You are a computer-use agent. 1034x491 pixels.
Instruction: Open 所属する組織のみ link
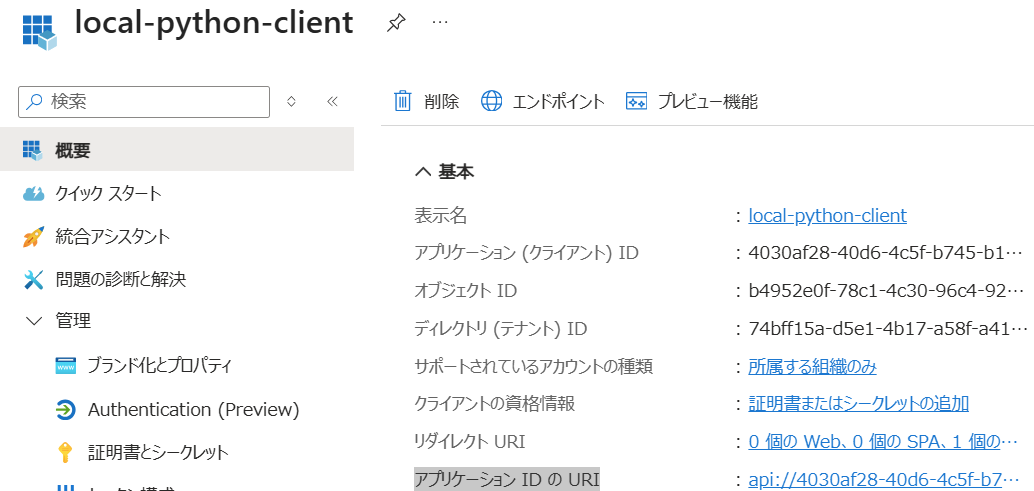coord(812,367)
